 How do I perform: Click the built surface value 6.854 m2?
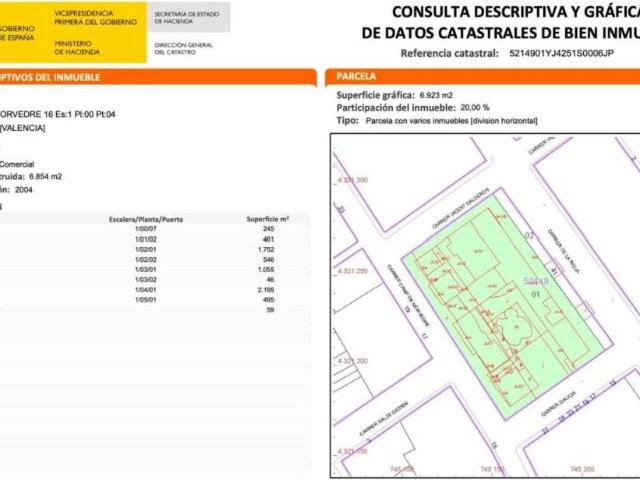(x=45, y=177)
